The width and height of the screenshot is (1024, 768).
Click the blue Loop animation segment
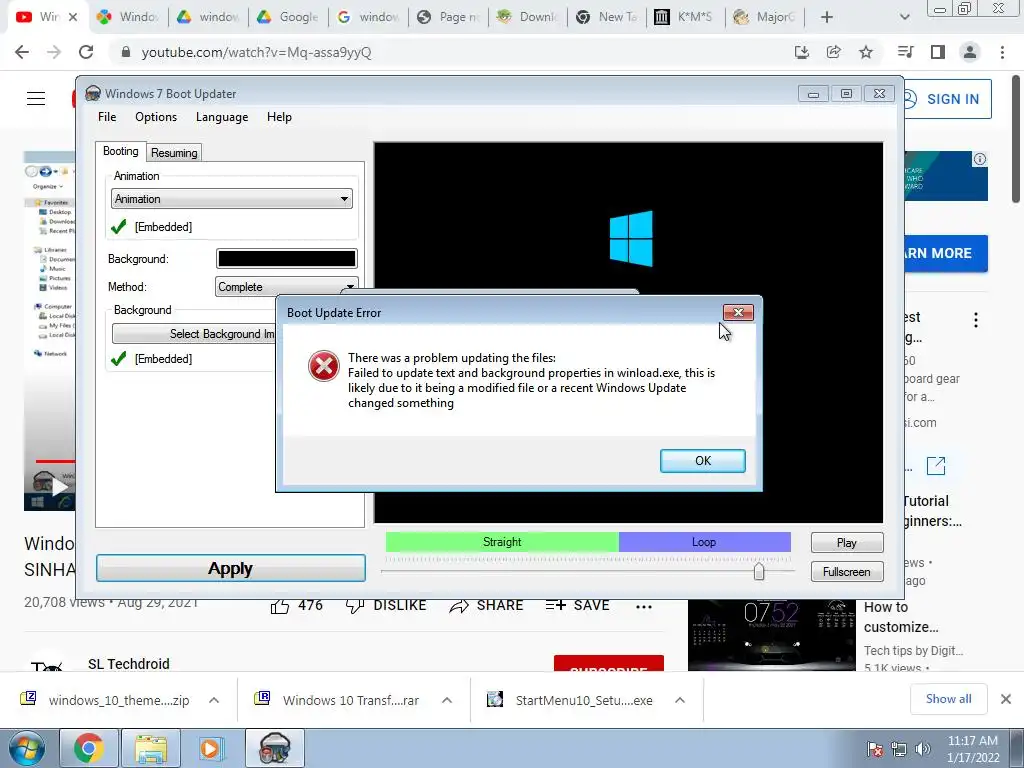pos(704,542)
